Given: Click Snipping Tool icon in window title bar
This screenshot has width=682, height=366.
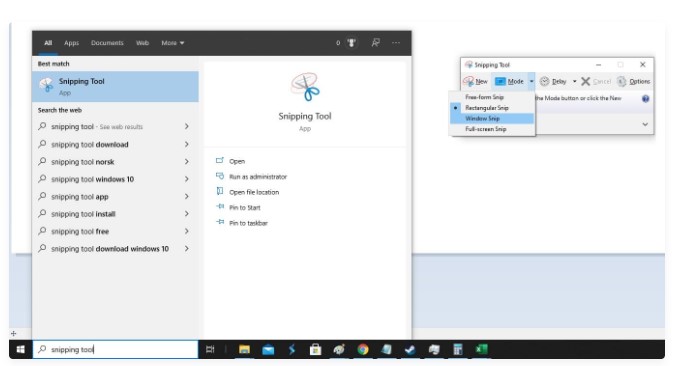Looking at the screenshot, I should pos(468,64).
